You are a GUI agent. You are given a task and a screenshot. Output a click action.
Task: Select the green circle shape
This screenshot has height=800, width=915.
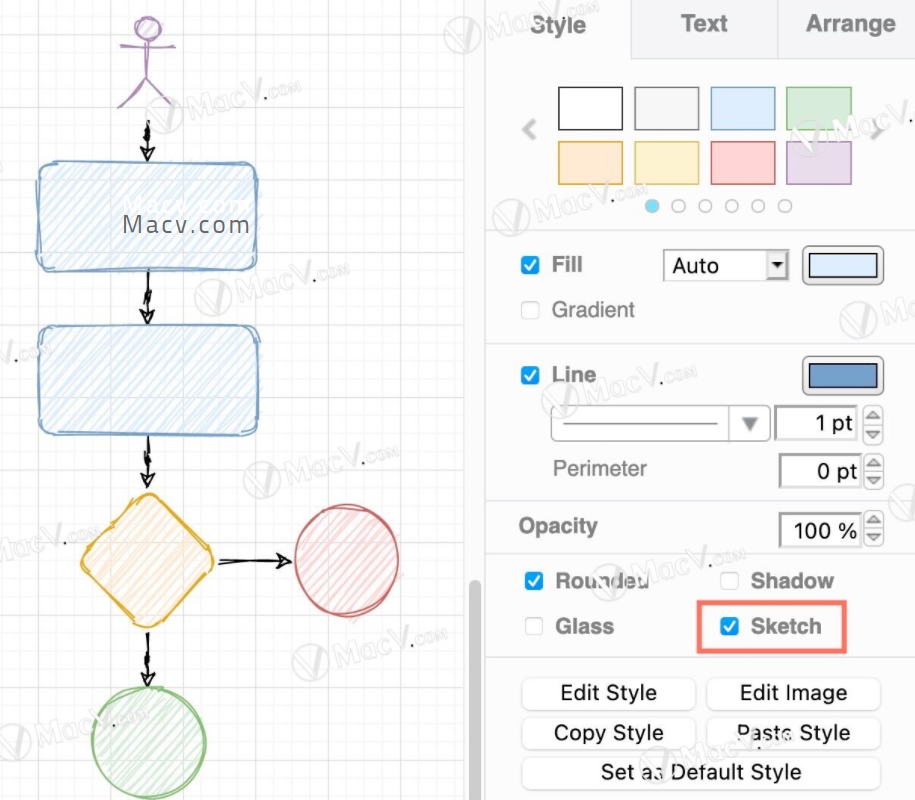pos(149,742)
